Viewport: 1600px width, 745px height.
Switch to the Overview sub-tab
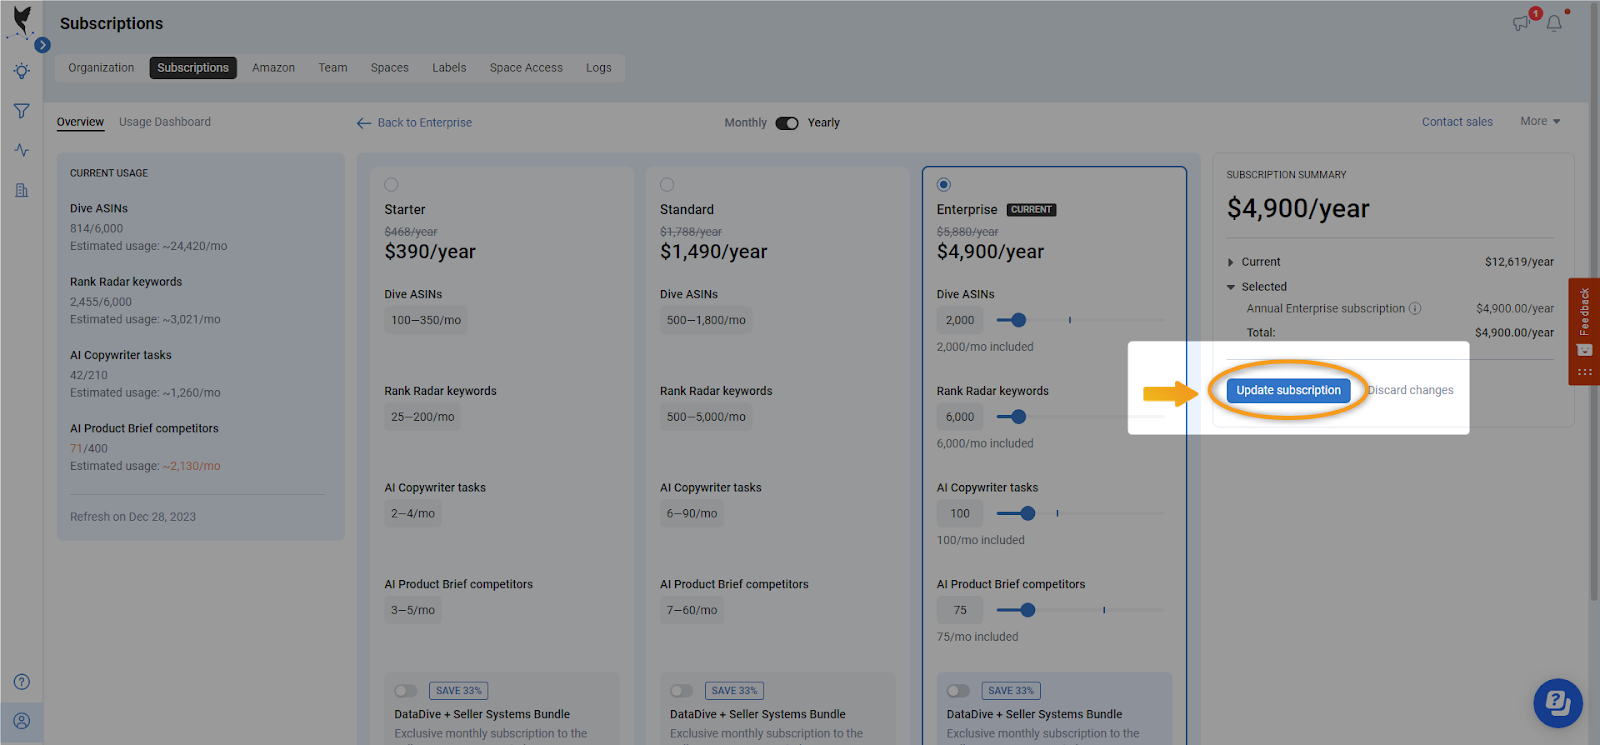pyautogui.click(x=80, y=122)
